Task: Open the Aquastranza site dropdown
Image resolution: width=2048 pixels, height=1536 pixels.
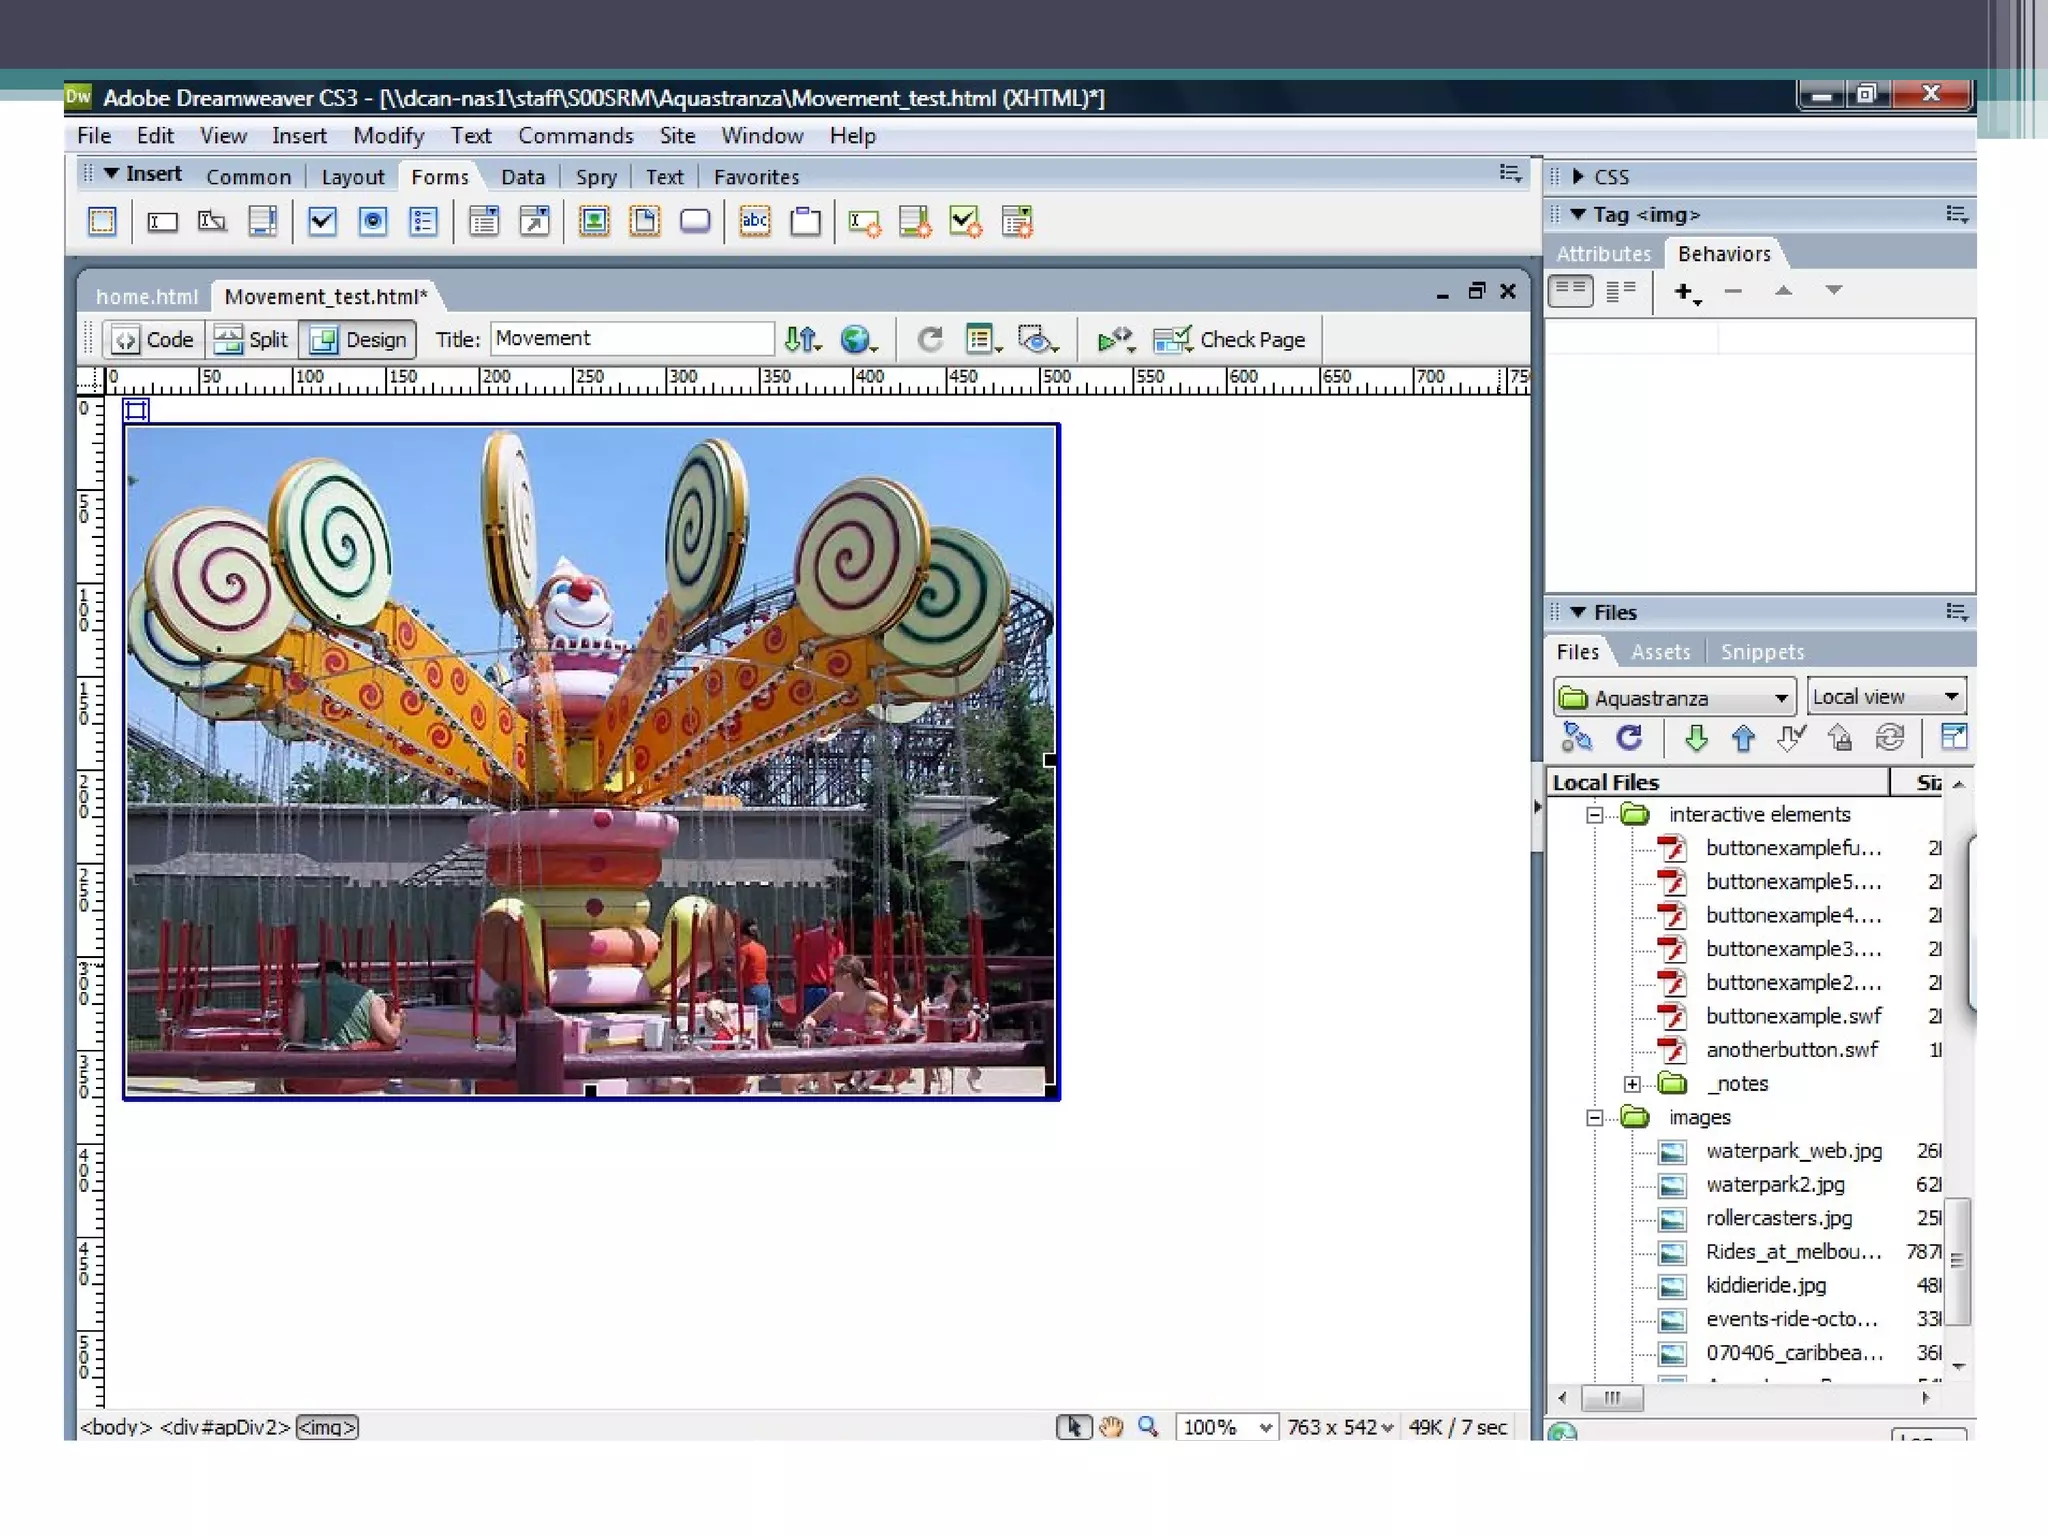Action: click(1676, 697)
